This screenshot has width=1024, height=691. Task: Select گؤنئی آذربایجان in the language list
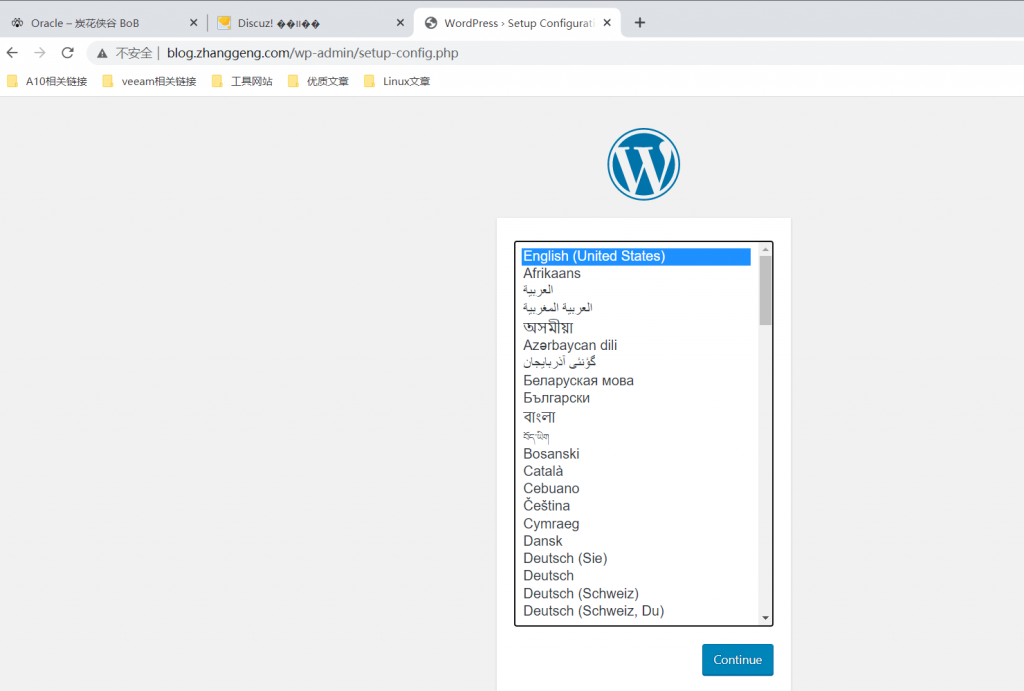[x=636, y=362]
